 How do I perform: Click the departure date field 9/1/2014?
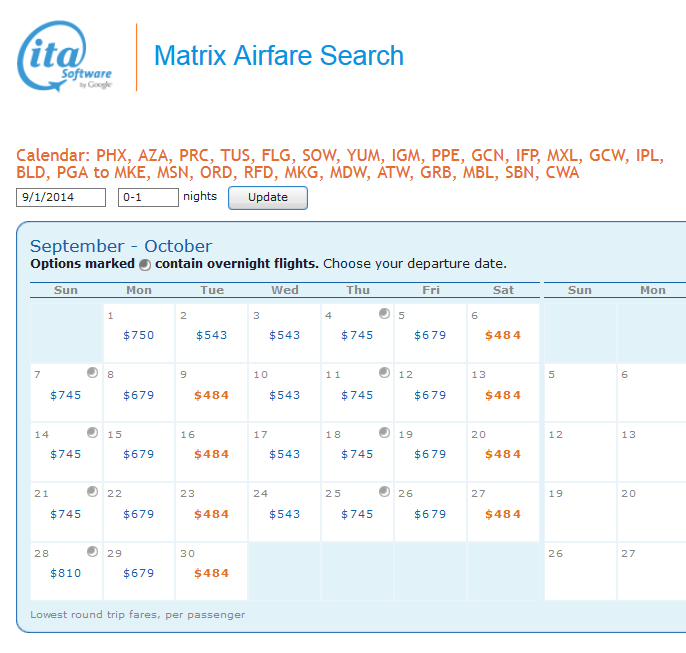coord(61,197)
